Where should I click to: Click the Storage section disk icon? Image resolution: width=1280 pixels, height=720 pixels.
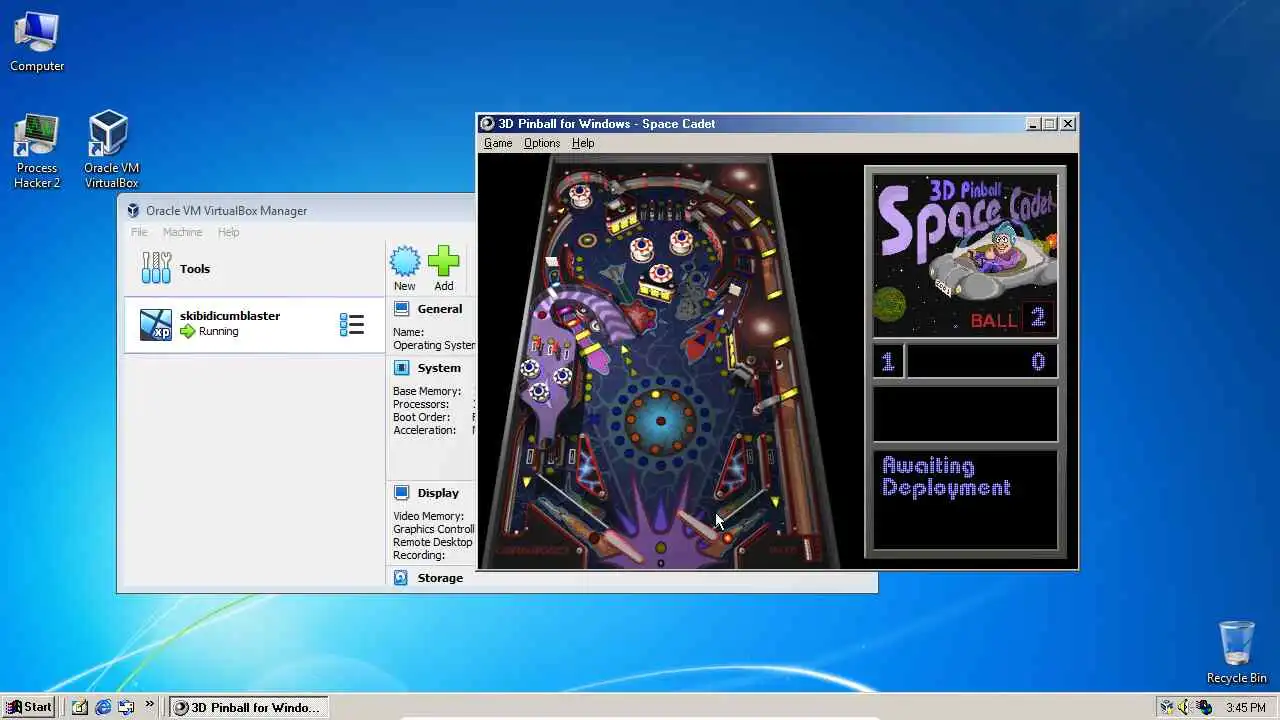click(401, 577)
